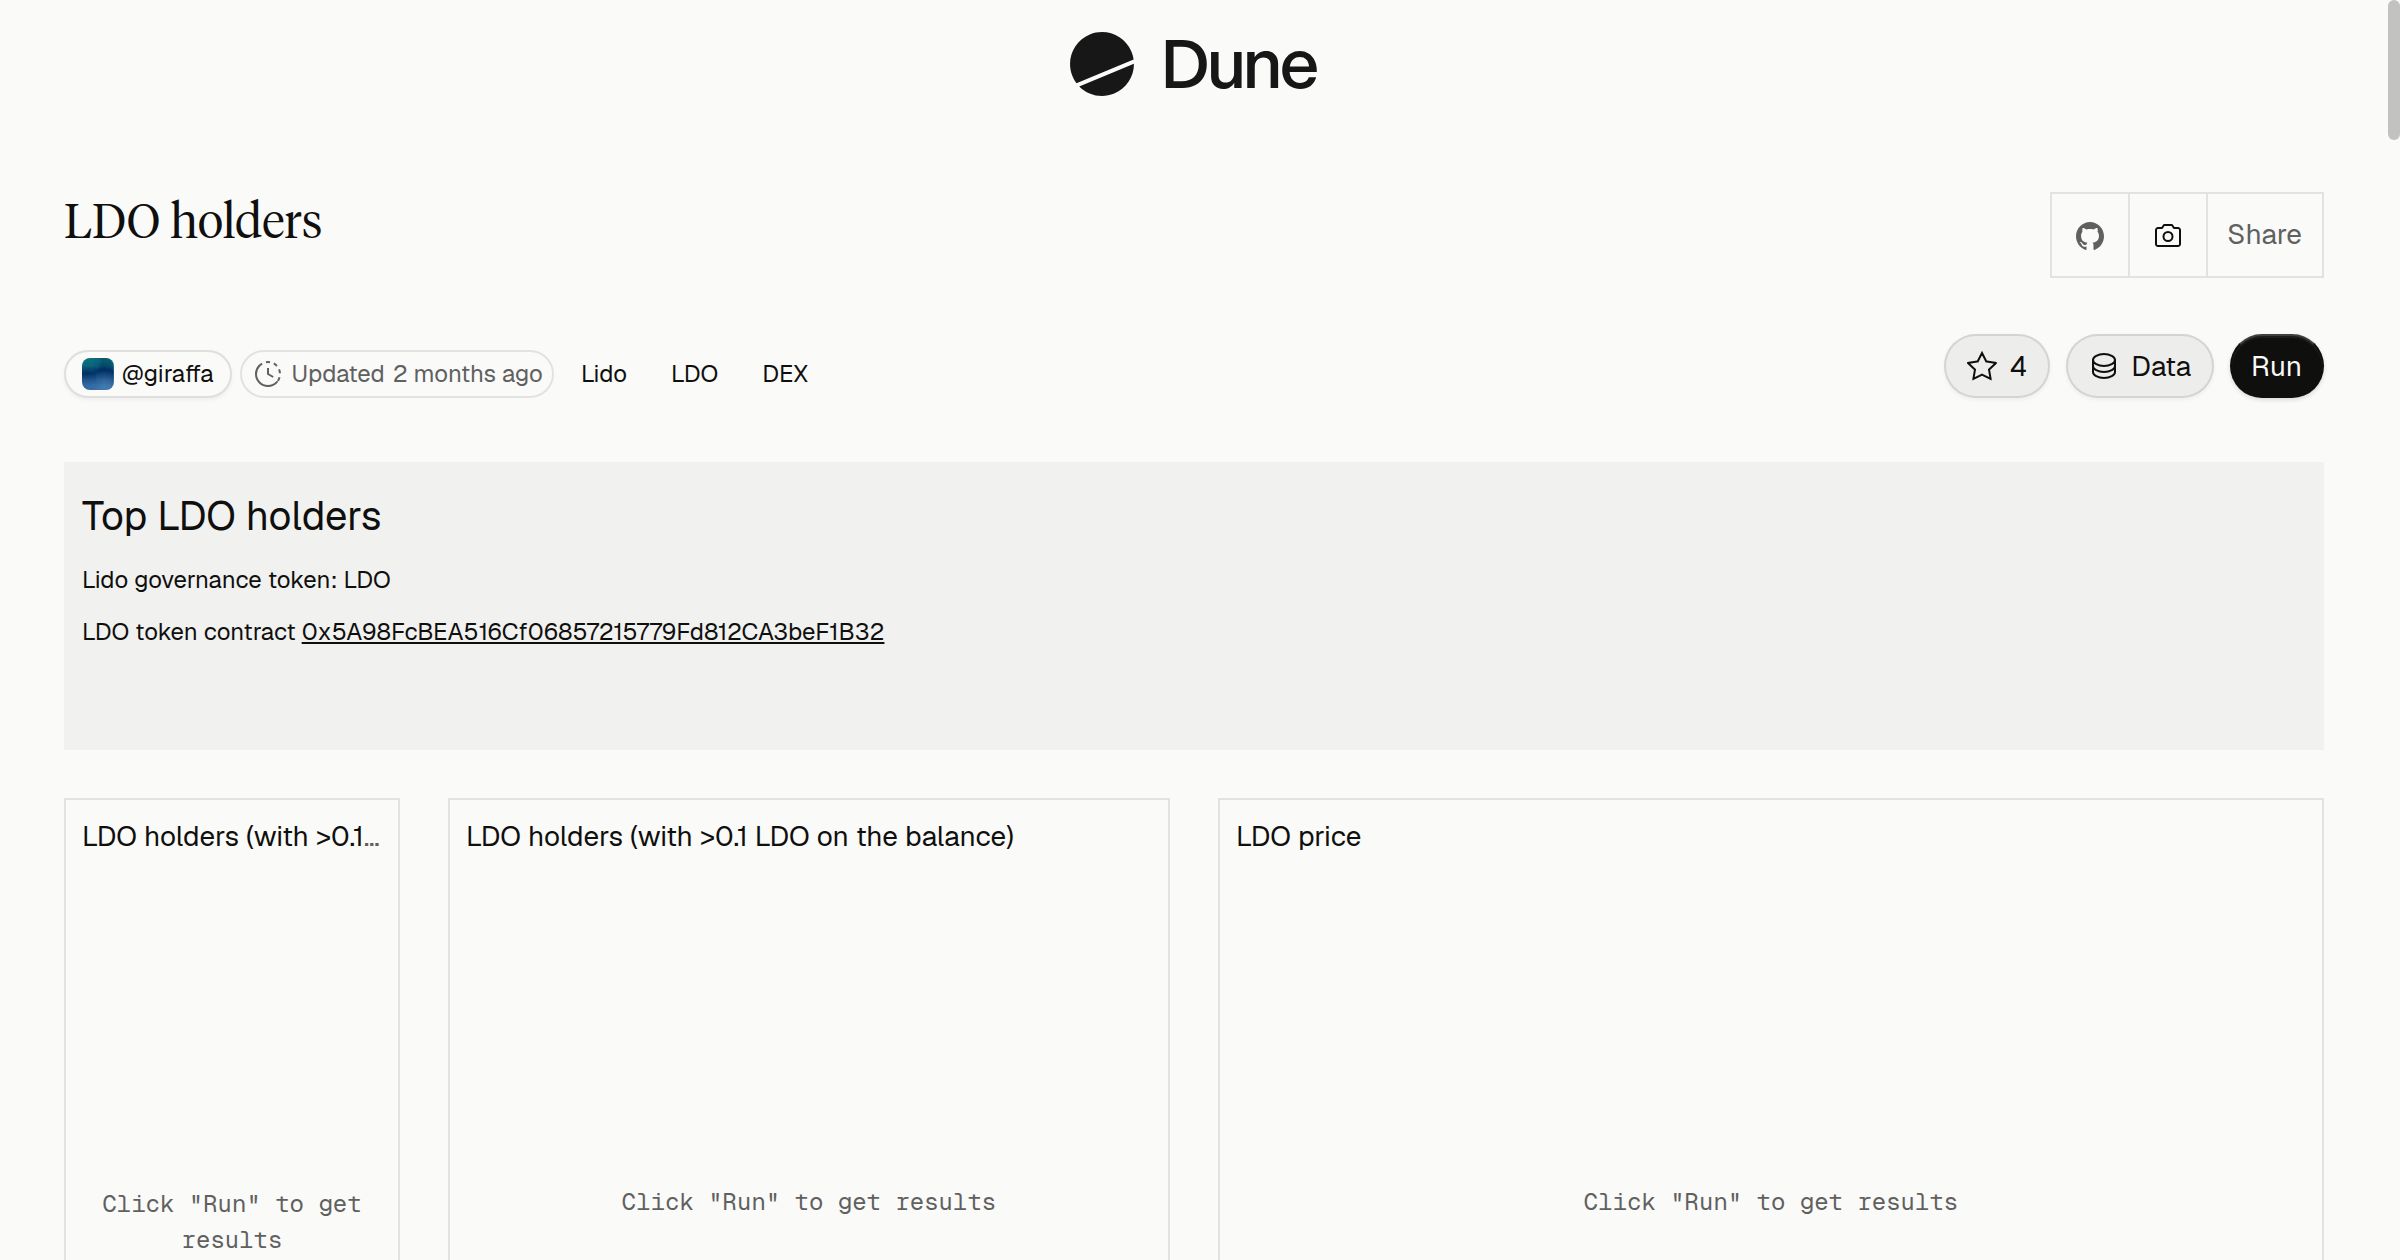The image size is (2400, 1260).
Task: Open the Dune logo home link
Action: coord(1193,65)
